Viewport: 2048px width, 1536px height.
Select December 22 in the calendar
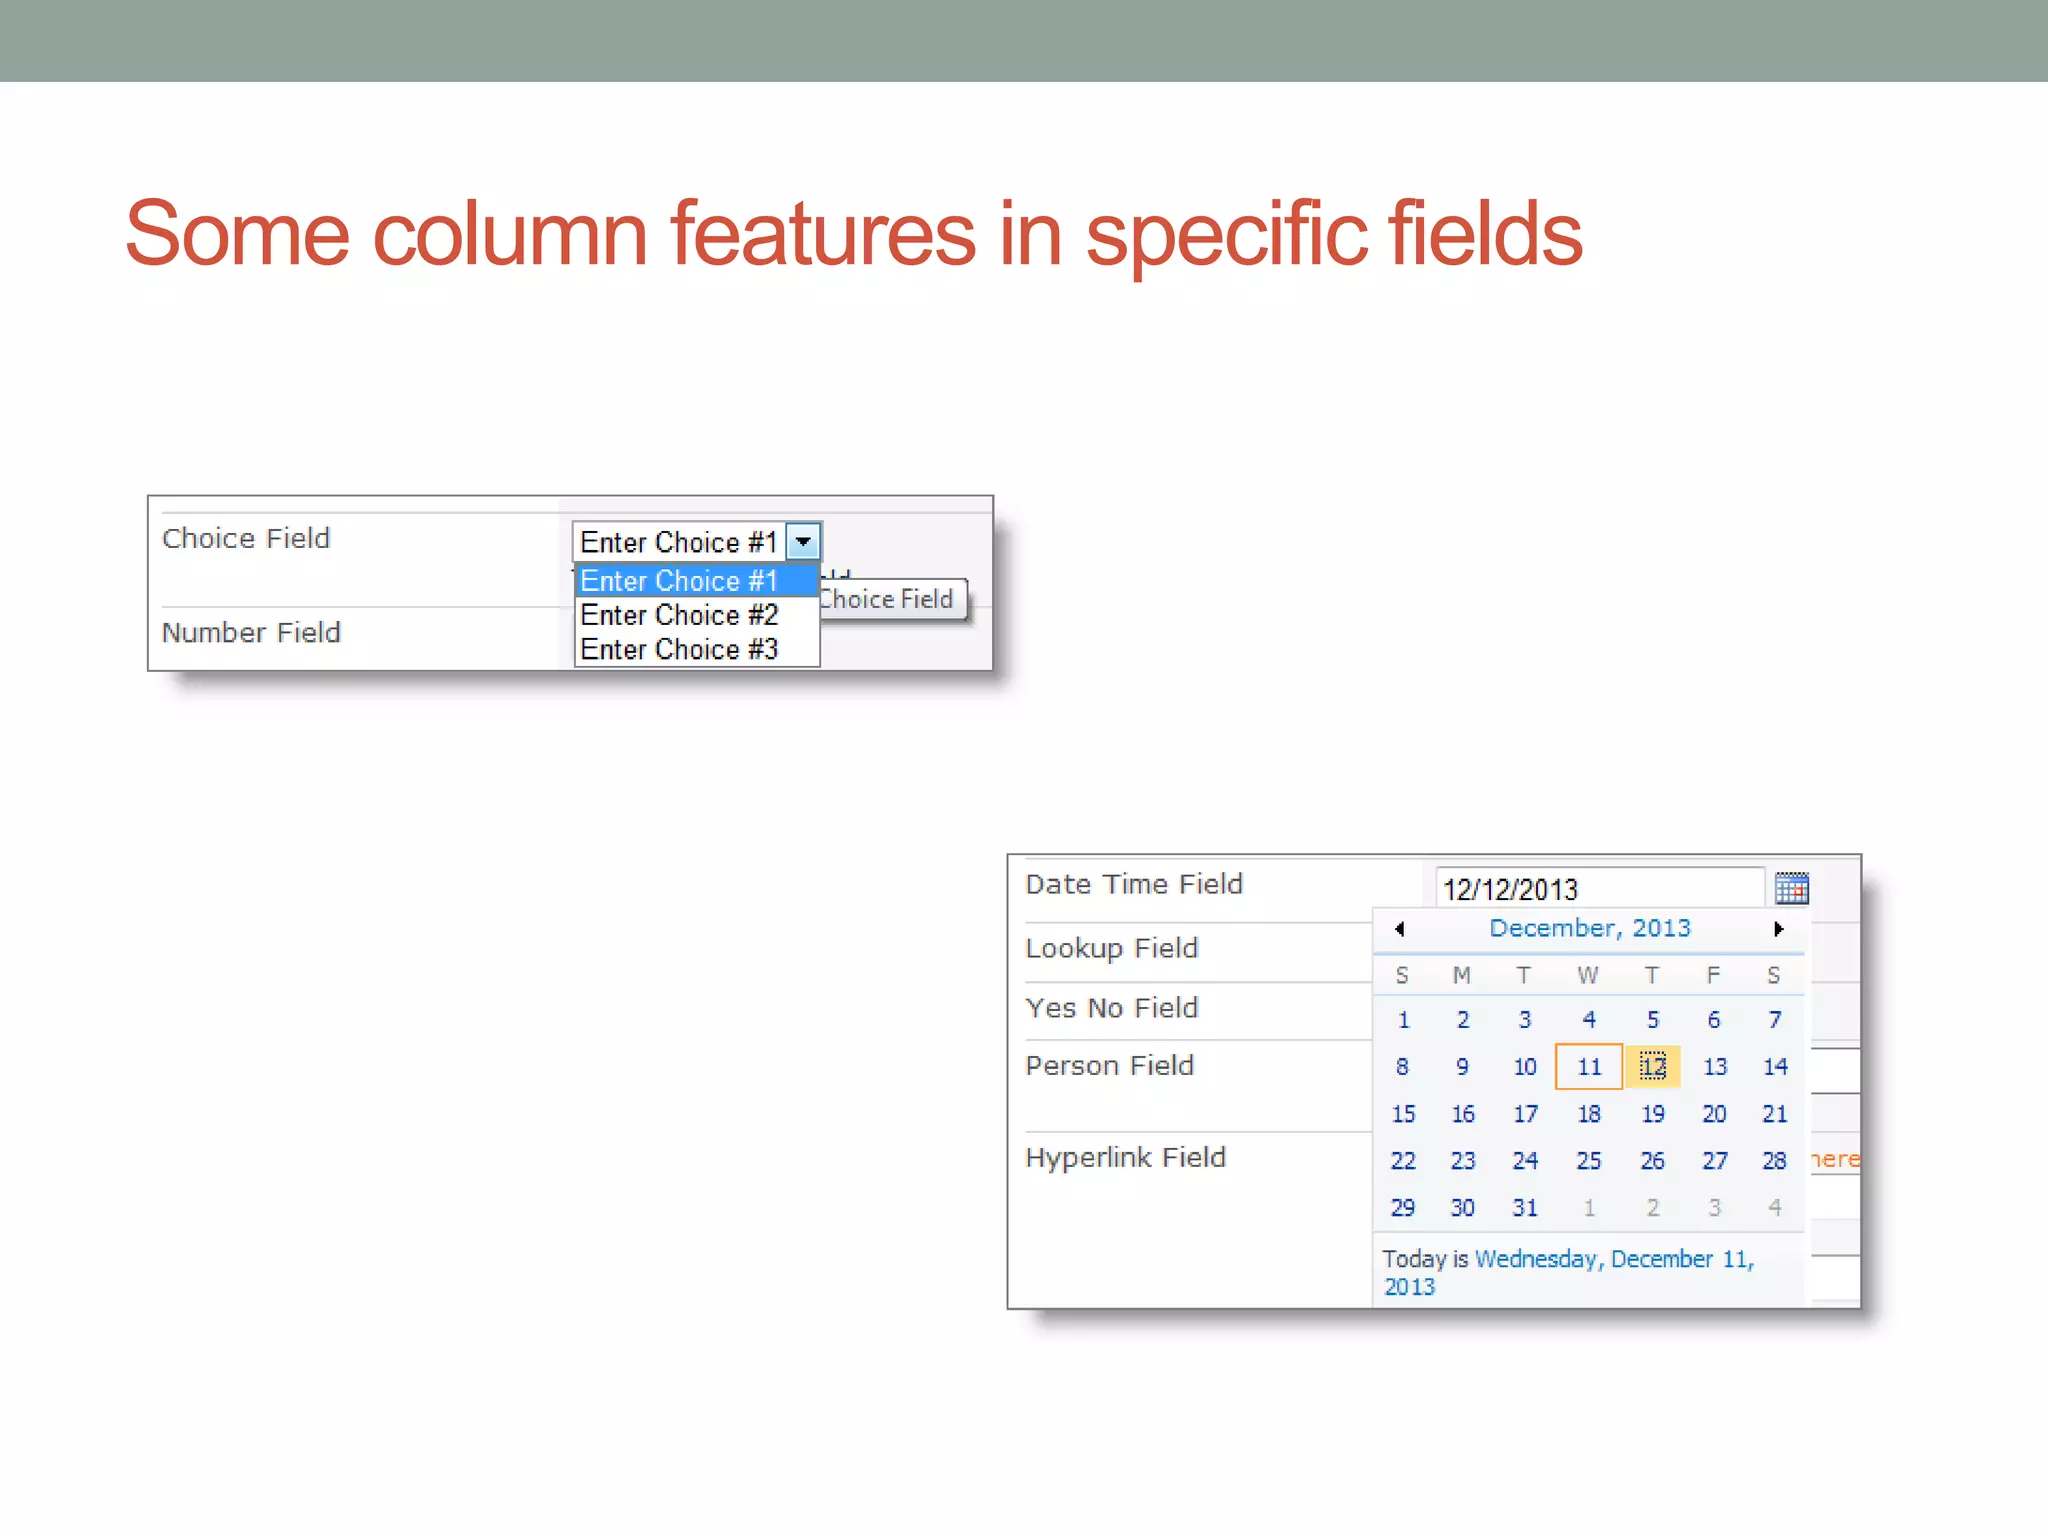(x=1403, y=1161)
